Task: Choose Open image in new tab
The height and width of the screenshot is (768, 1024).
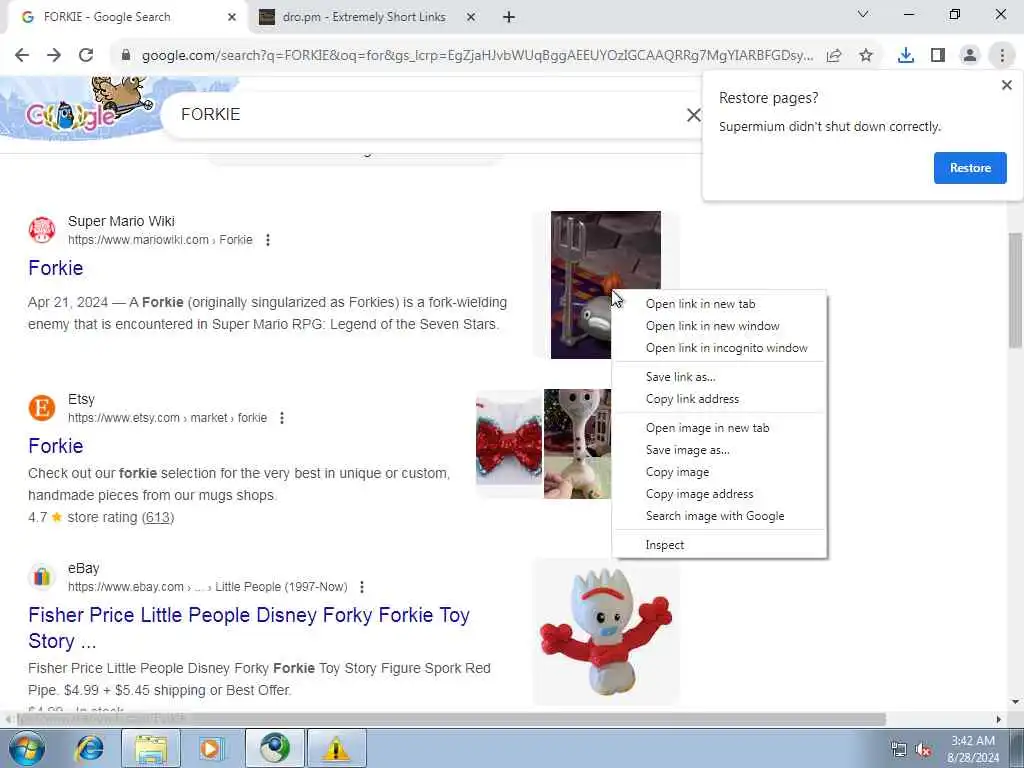Action: tap(720, 428)
